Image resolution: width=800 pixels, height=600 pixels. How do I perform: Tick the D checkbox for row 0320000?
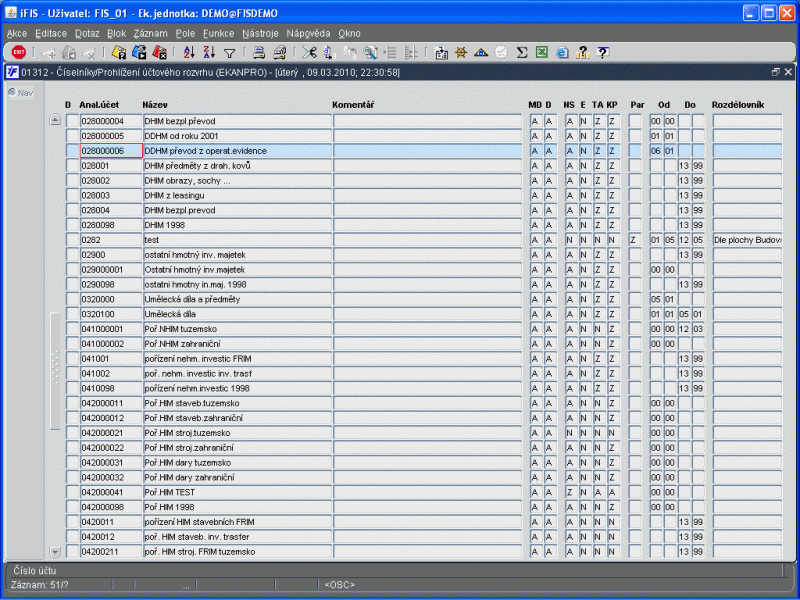point(72,299)
